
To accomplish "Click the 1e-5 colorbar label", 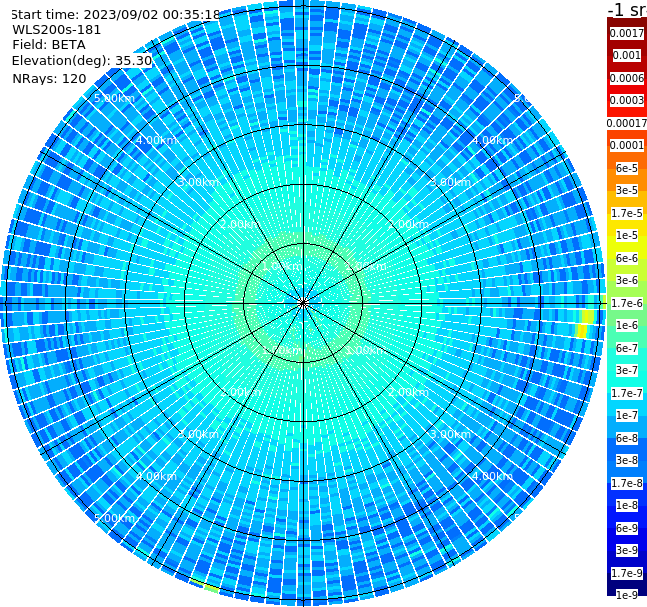I will coord(627,235).
